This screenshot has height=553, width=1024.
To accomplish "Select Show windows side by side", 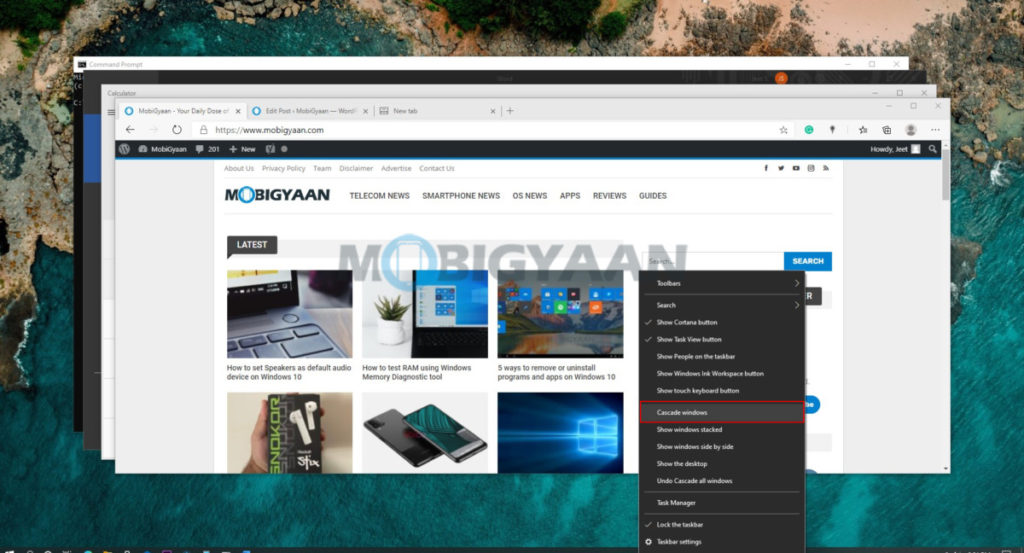I will pos(722,447).
